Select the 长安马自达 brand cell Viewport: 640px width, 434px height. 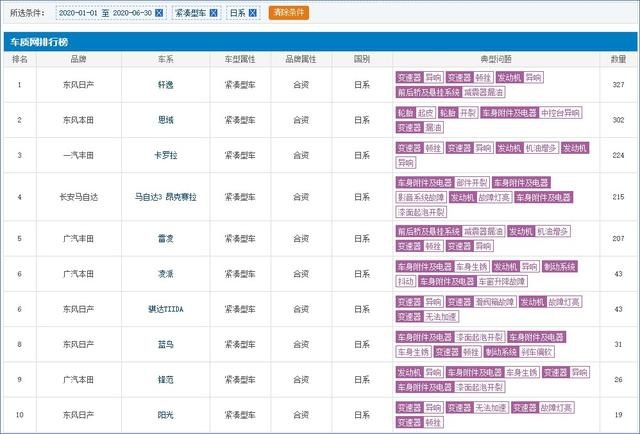[x=78, y=197]
